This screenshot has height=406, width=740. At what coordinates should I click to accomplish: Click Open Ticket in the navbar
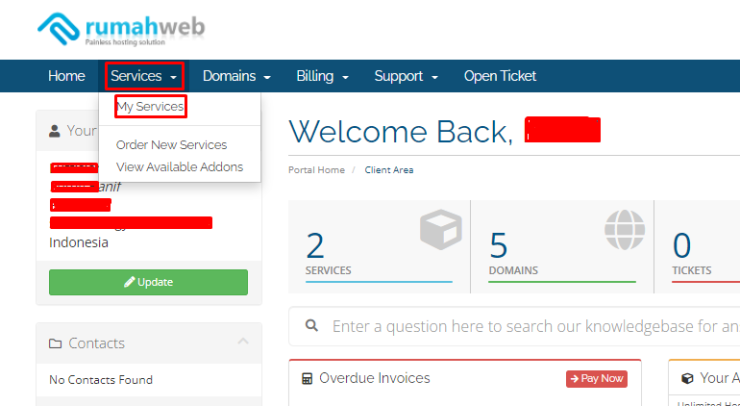500,76
